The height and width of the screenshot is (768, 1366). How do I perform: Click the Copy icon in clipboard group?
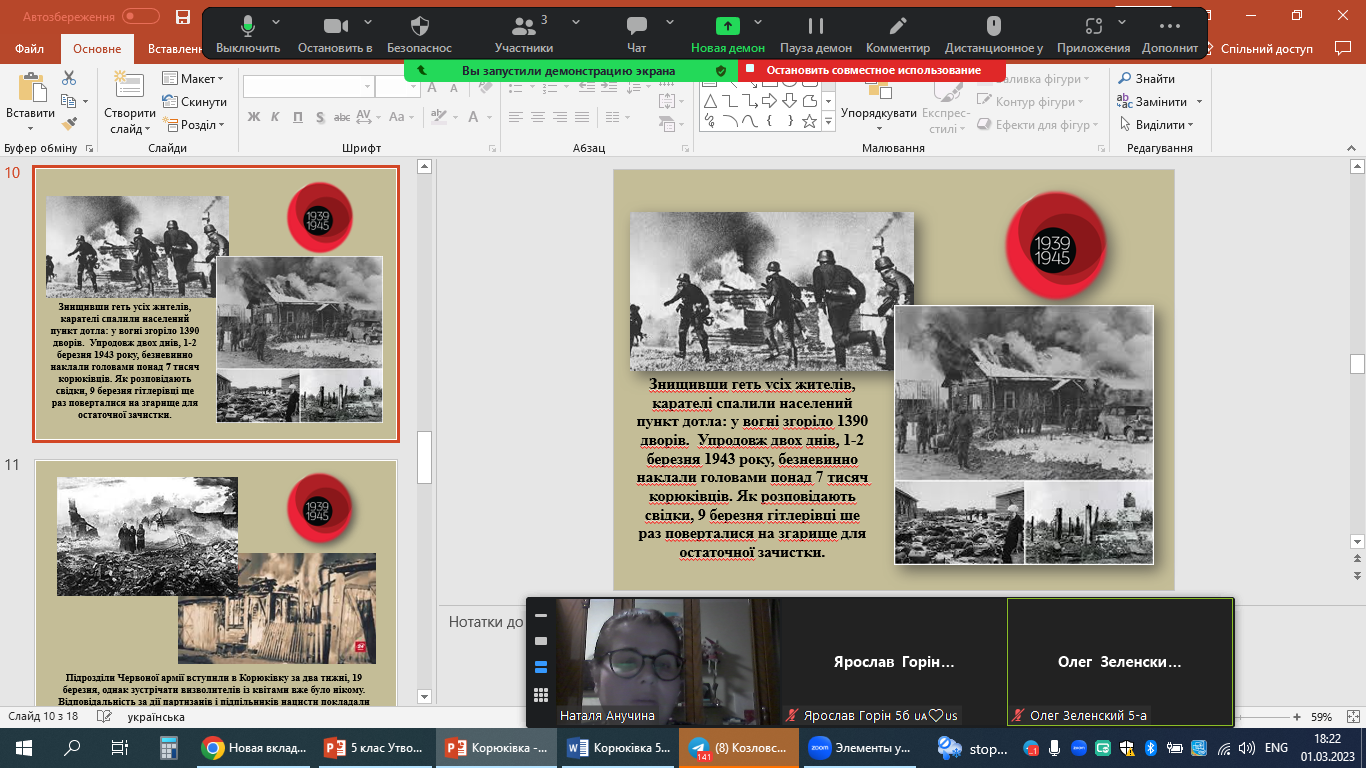click(68, 101)
